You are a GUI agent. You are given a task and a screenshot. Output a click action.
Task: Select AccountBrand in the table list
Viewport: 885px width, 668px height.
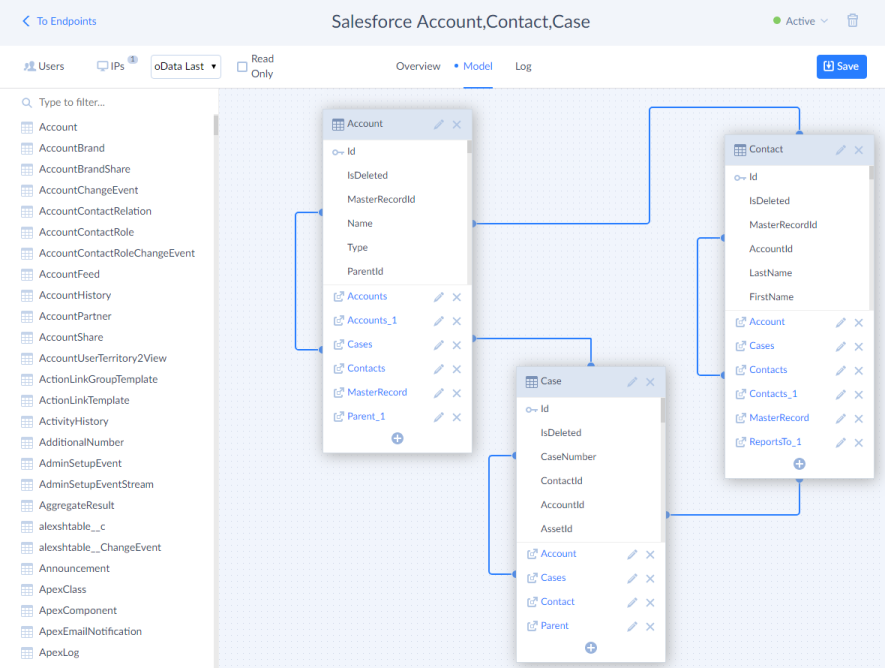[x=72, y=148]
